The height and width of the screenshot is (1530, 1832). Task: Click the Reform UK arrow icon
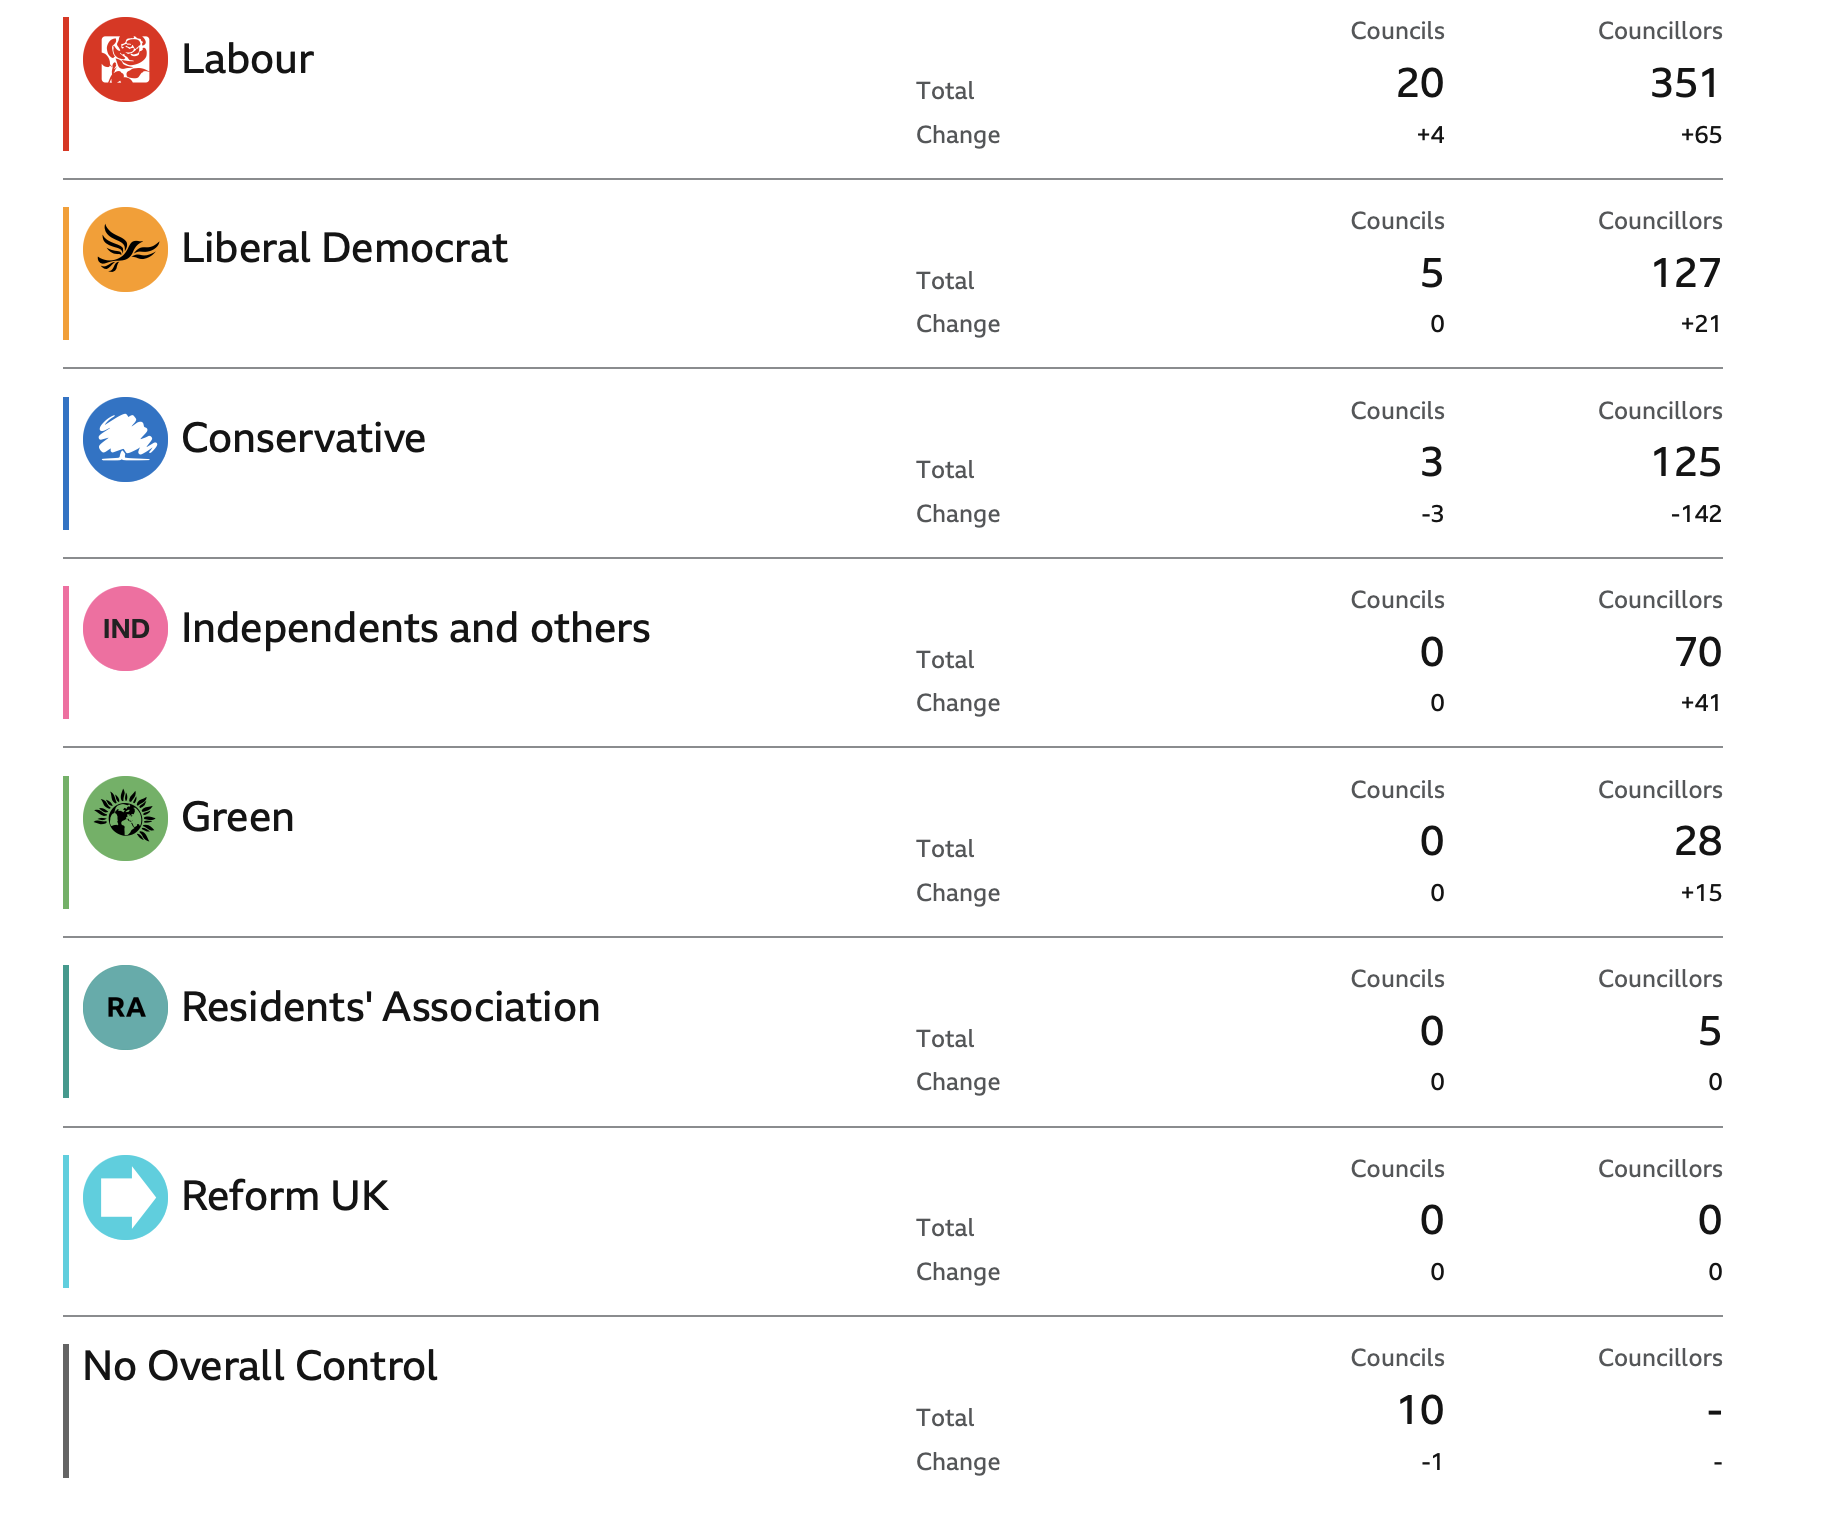click(x=125, y=1197)
